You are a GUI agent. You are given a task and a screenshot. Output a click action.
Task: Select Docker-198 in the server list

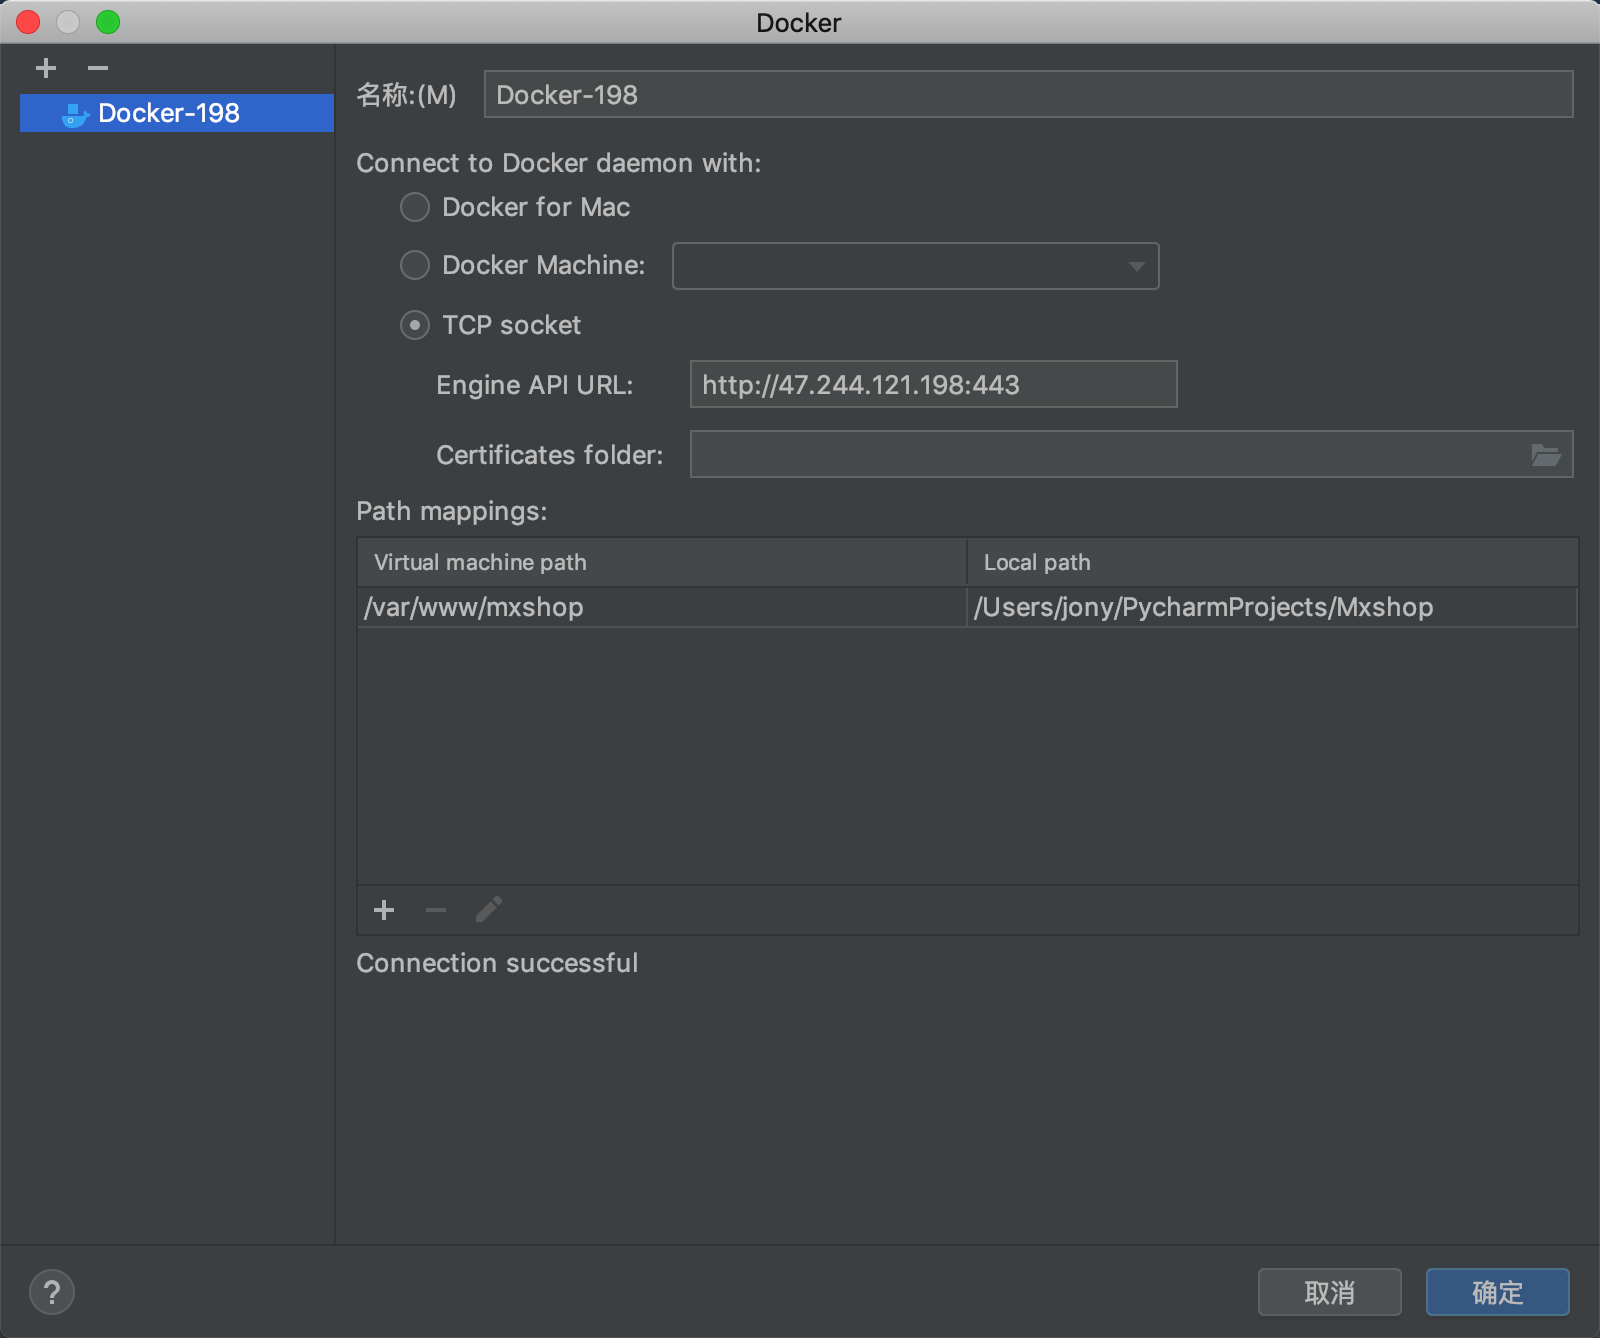[169, 113]
